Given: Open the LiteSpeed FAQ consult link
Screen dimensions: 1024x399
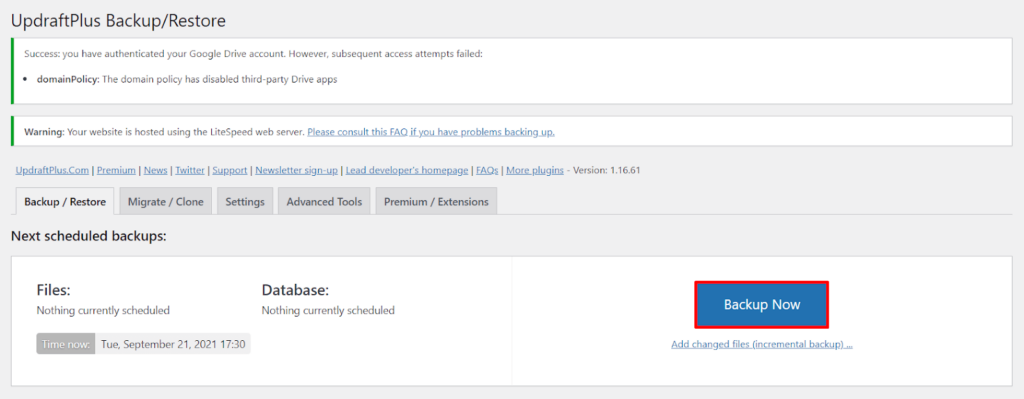Looking at the screenshot, I should click(x=431, y=132).
